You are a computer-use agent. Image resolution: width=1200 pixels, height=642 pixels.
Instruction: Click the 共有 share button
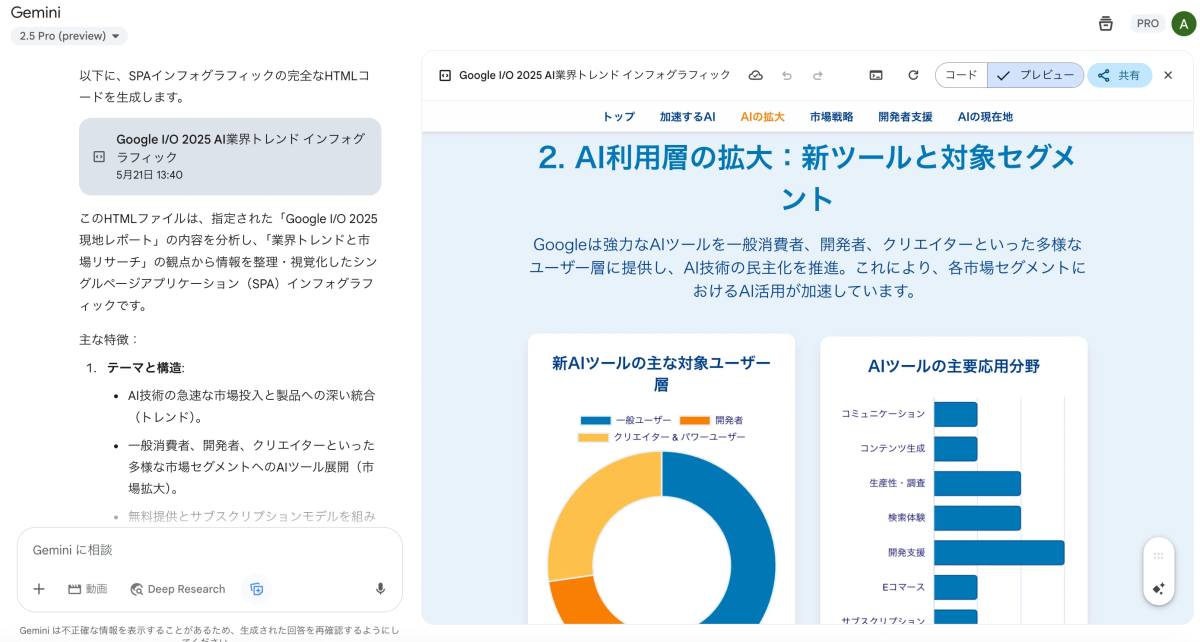[1119, 75]
